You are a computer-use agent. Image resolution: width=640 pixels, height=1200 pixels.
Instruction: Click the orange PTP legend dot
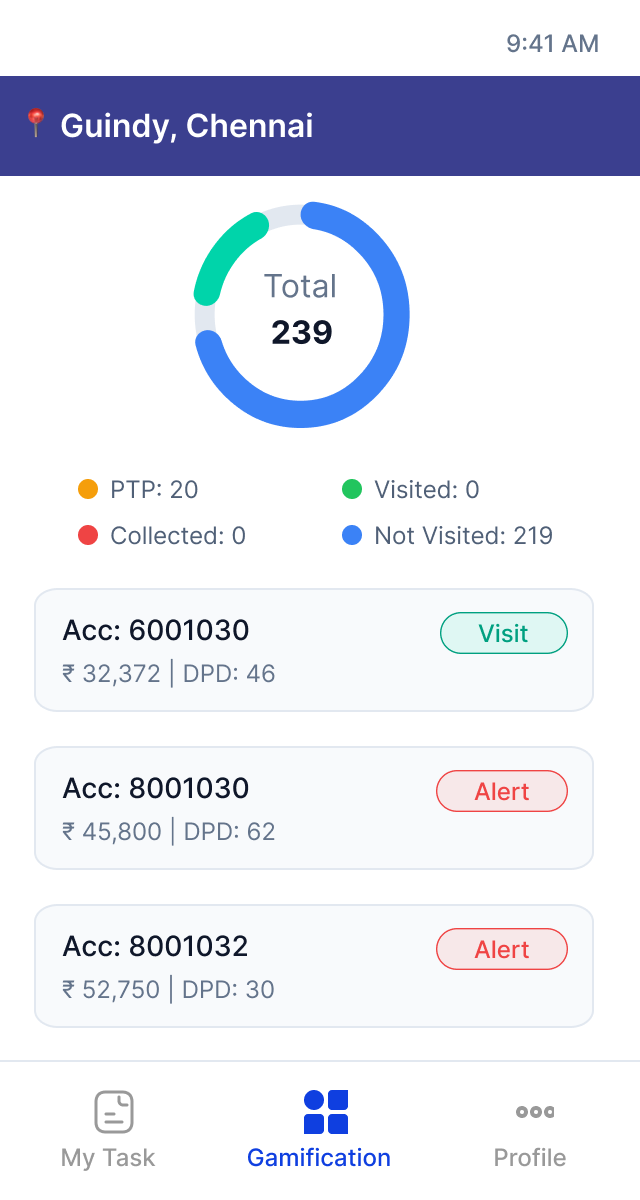click(88, 490)
